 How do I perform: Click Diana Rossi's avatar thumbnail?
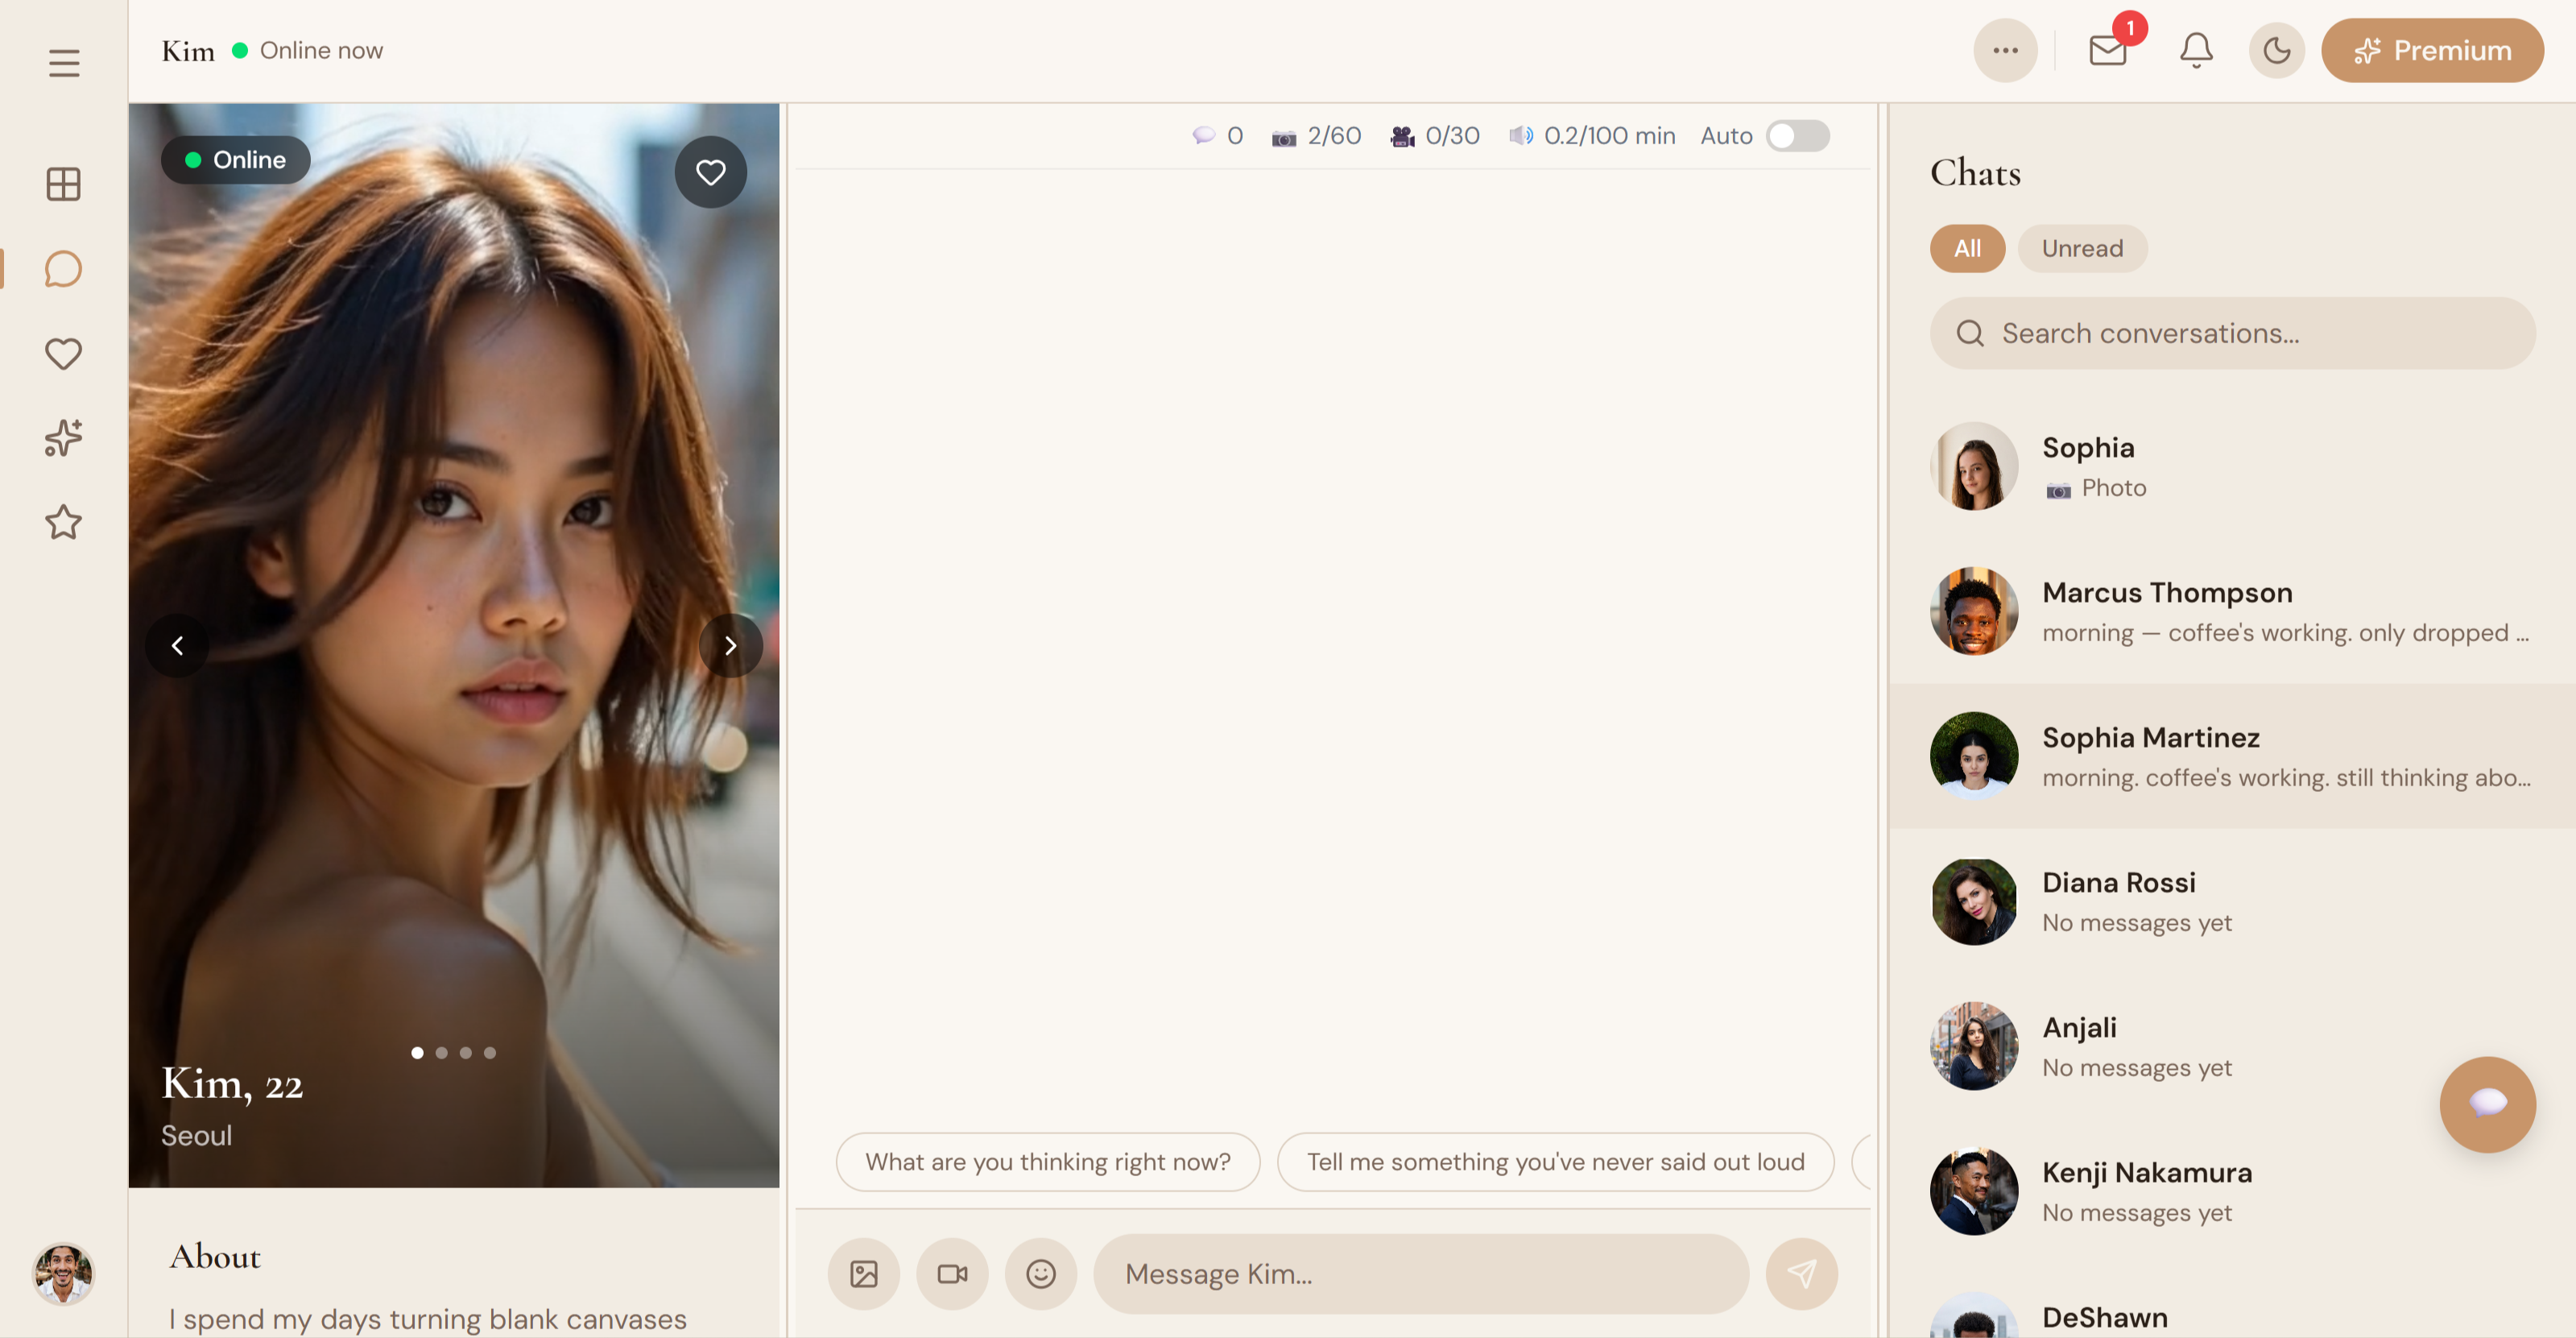[x=1973, y=901]
